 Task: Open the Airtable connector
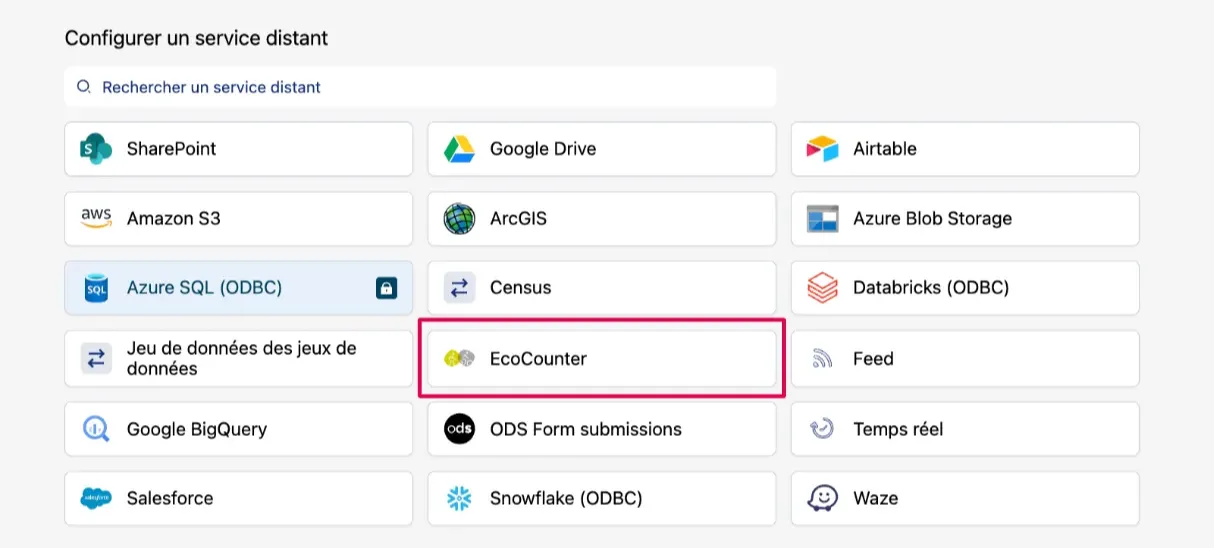click(x=965, y=149)
